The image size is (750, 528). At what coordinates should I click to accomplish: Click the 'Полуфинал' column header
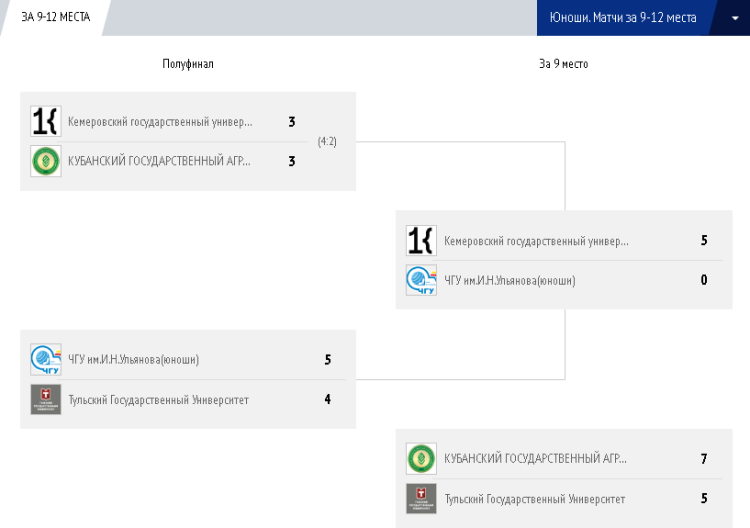pos(188,64)
